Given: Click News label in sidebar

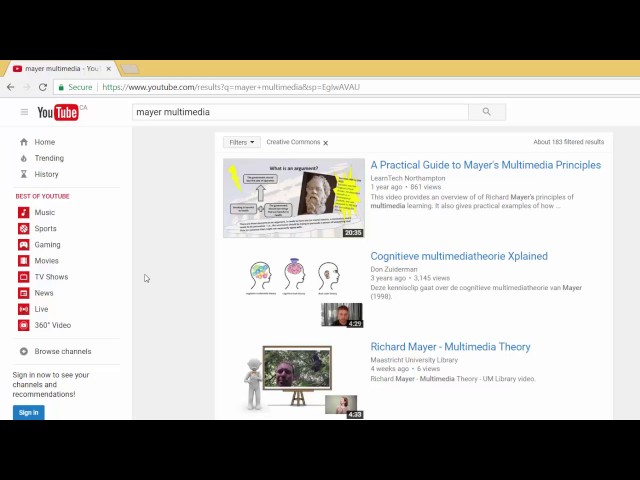Looking at the screenshot, I should (x=44, y=293).
